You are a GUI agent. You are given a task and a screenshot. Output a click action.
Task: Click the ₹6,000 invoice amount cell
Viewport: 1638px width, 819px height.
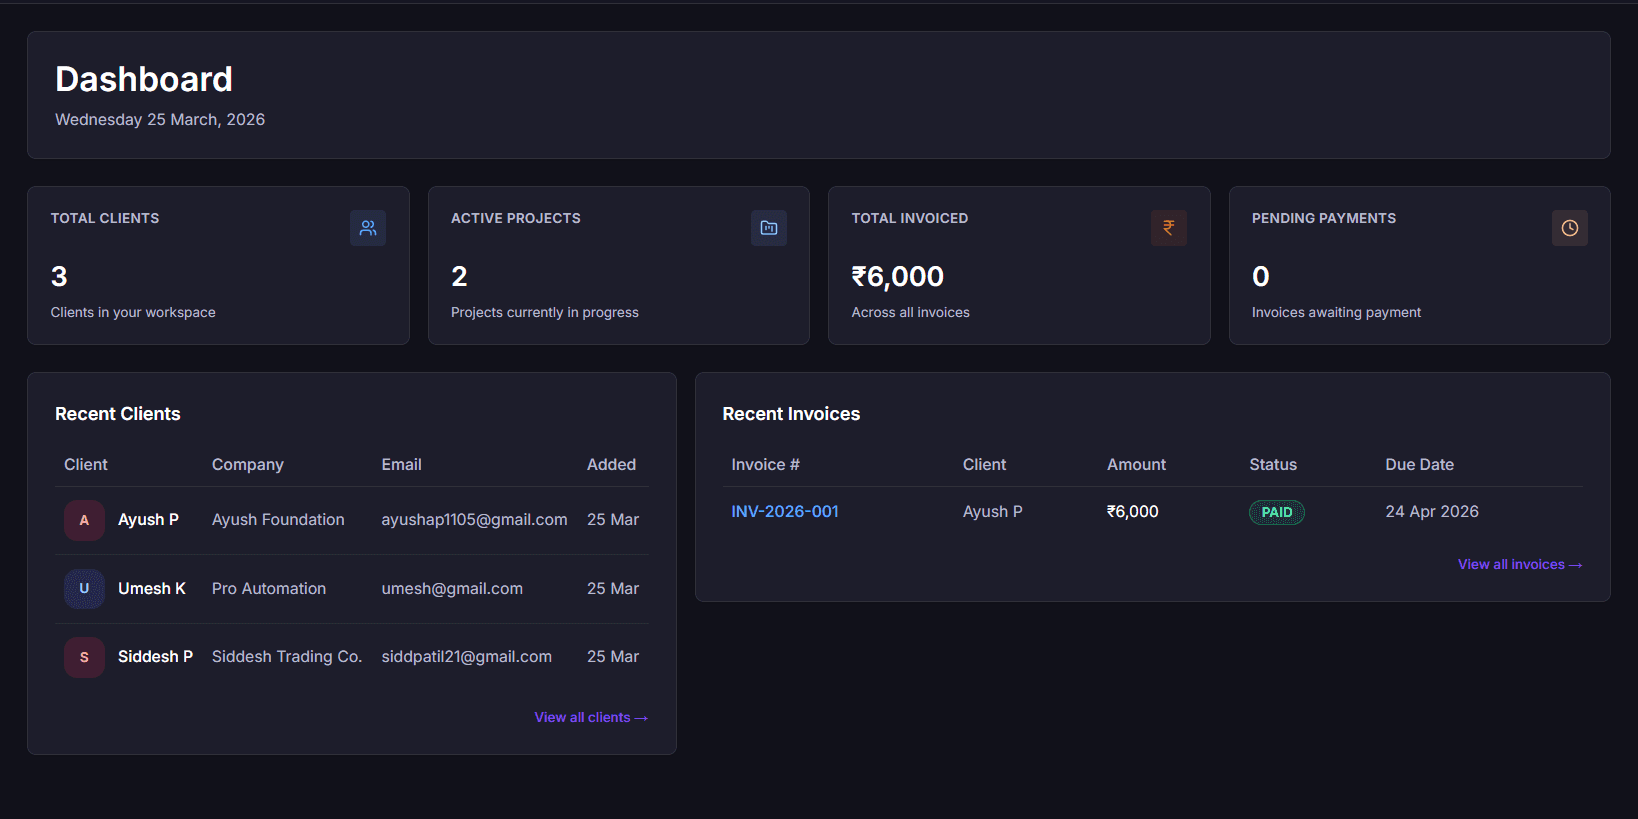pyautogui.click(x=1133, y=511)
